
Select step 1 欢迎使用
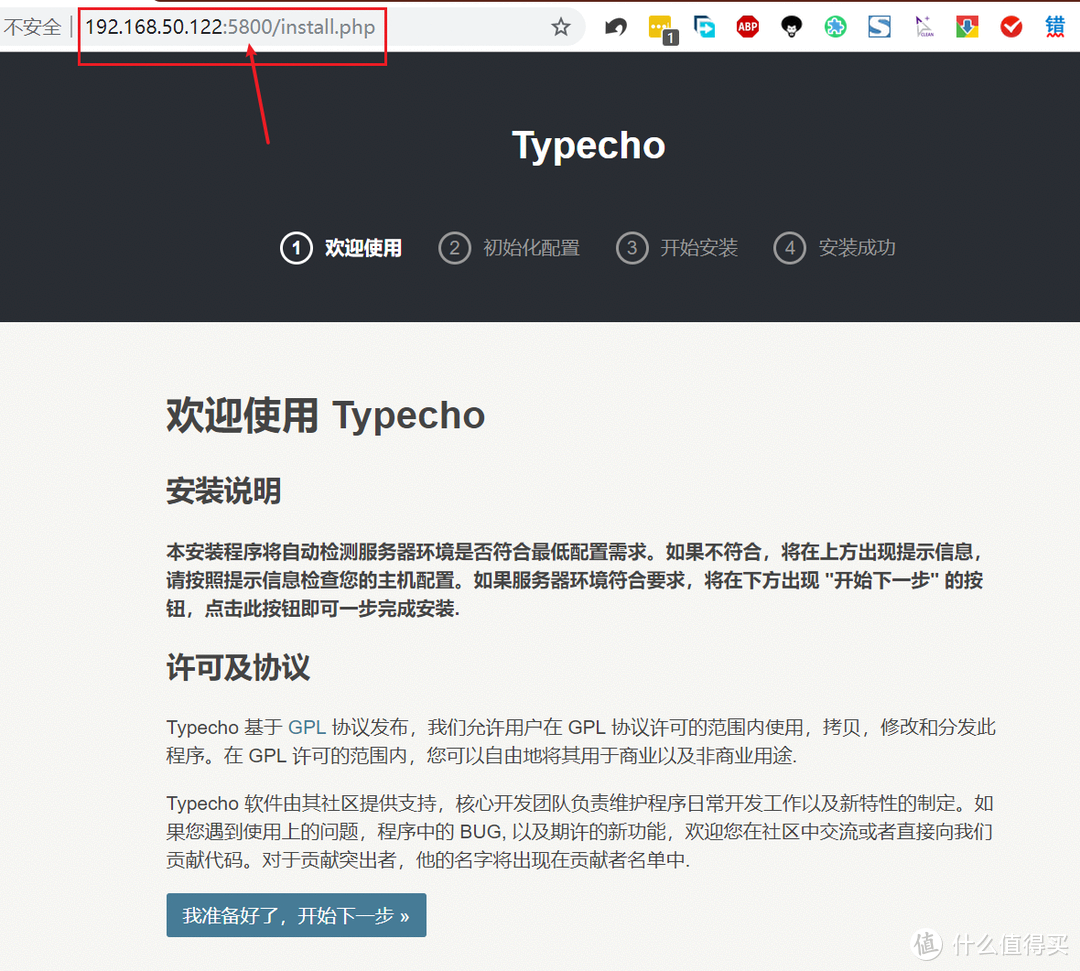click(x=341, y=248)
